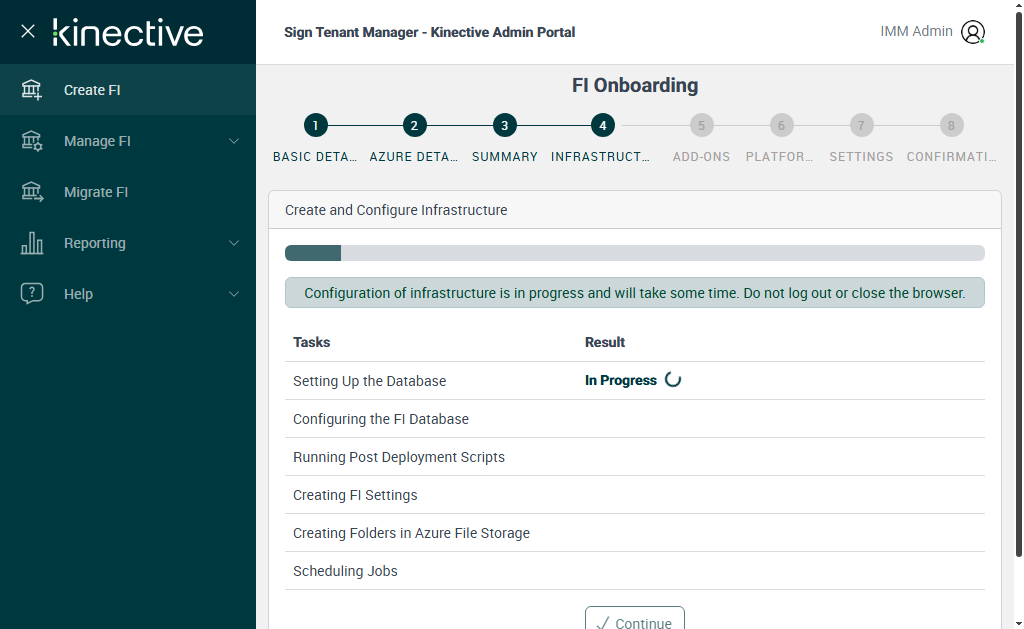Click the SUMMARY step label
The height and width of the screenshot is (629, 1024).
(x=505, y=157)
